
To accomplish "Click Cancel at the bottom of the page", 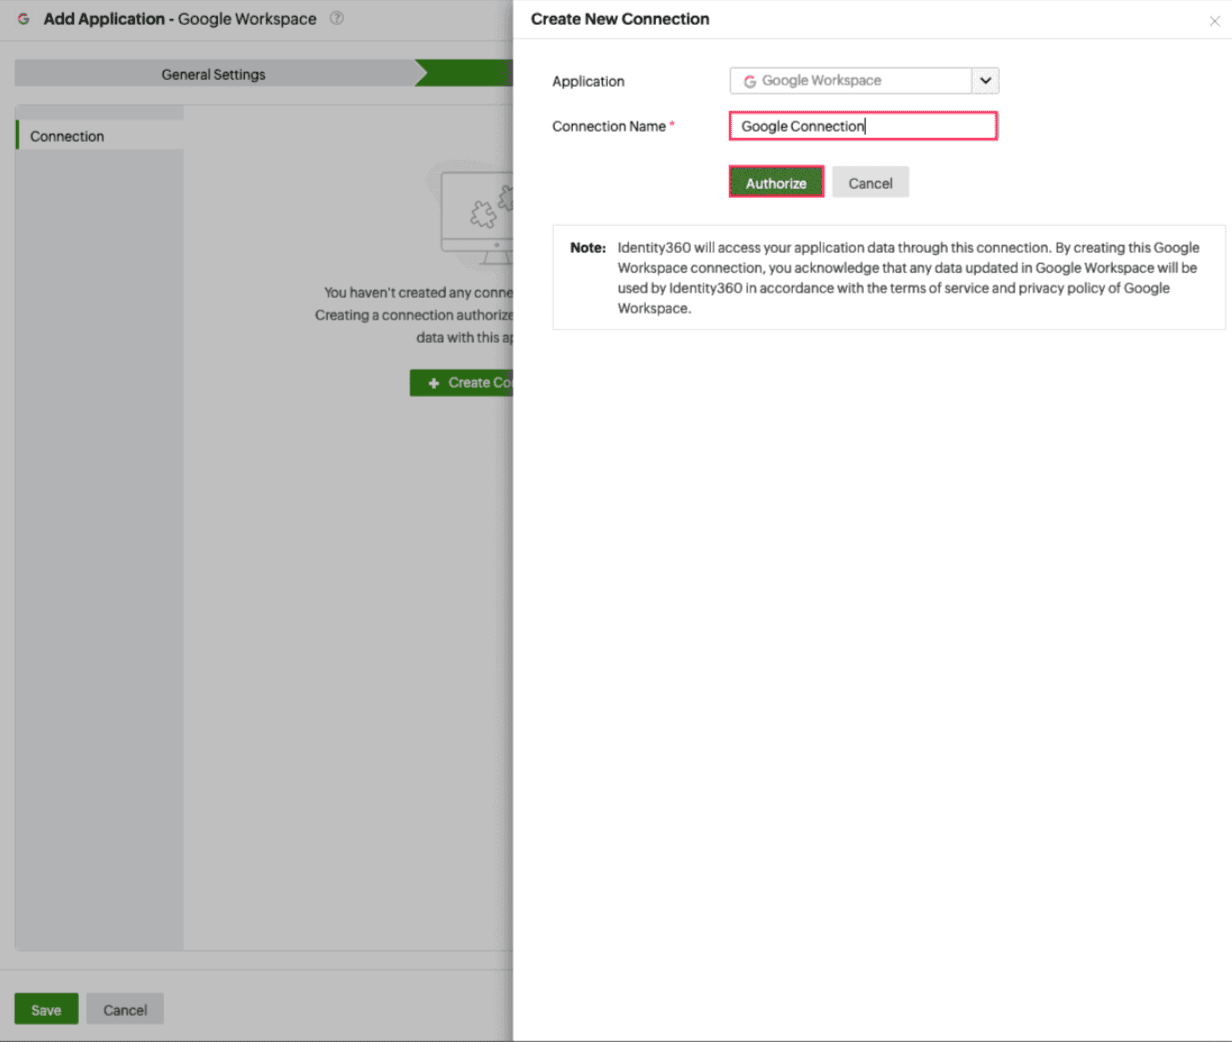I will coord(124,1009).
